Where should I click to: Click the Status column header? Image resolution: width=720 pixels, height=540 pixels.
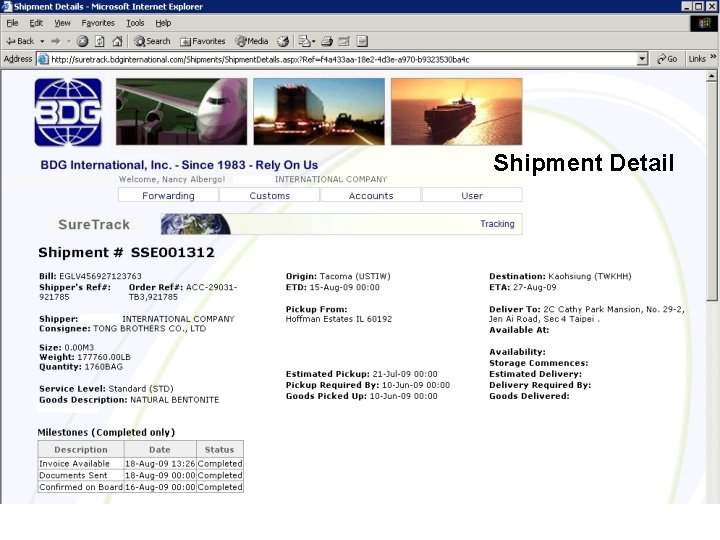(x=219, y=450)
